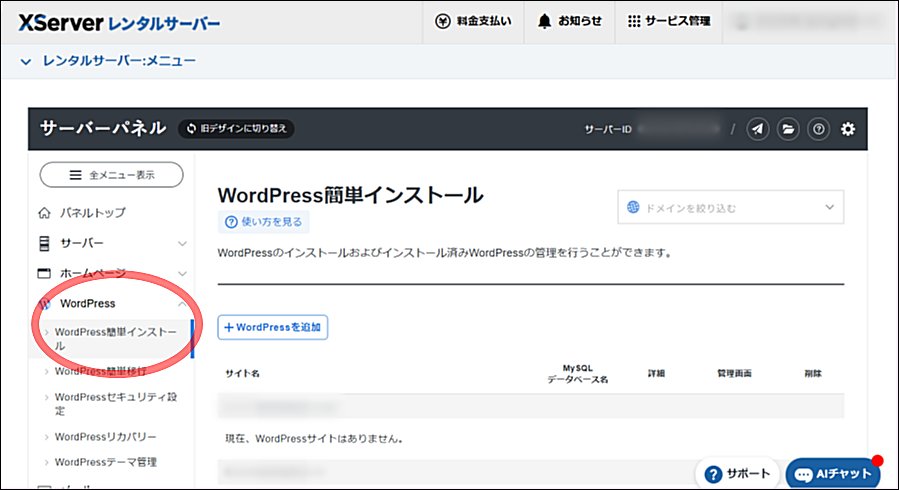Open レンタルサーバー:メニュー link
The image size is (899, 490).
click(119, 61)
